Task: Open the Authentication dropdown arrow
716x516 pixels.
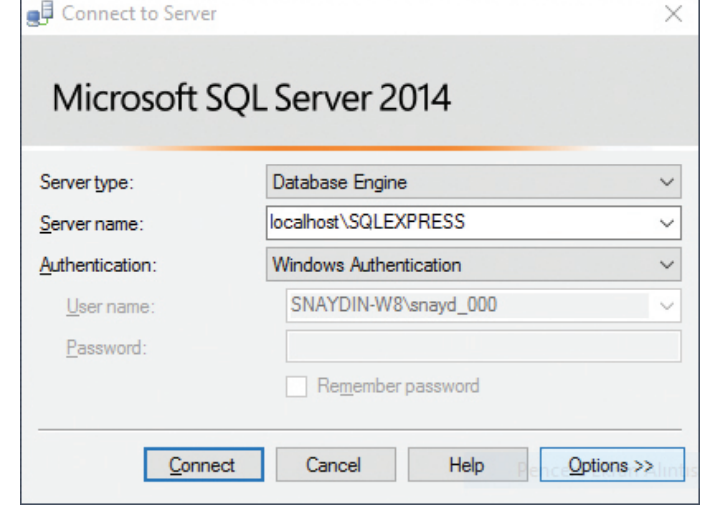Action: [x=667, y=265]
